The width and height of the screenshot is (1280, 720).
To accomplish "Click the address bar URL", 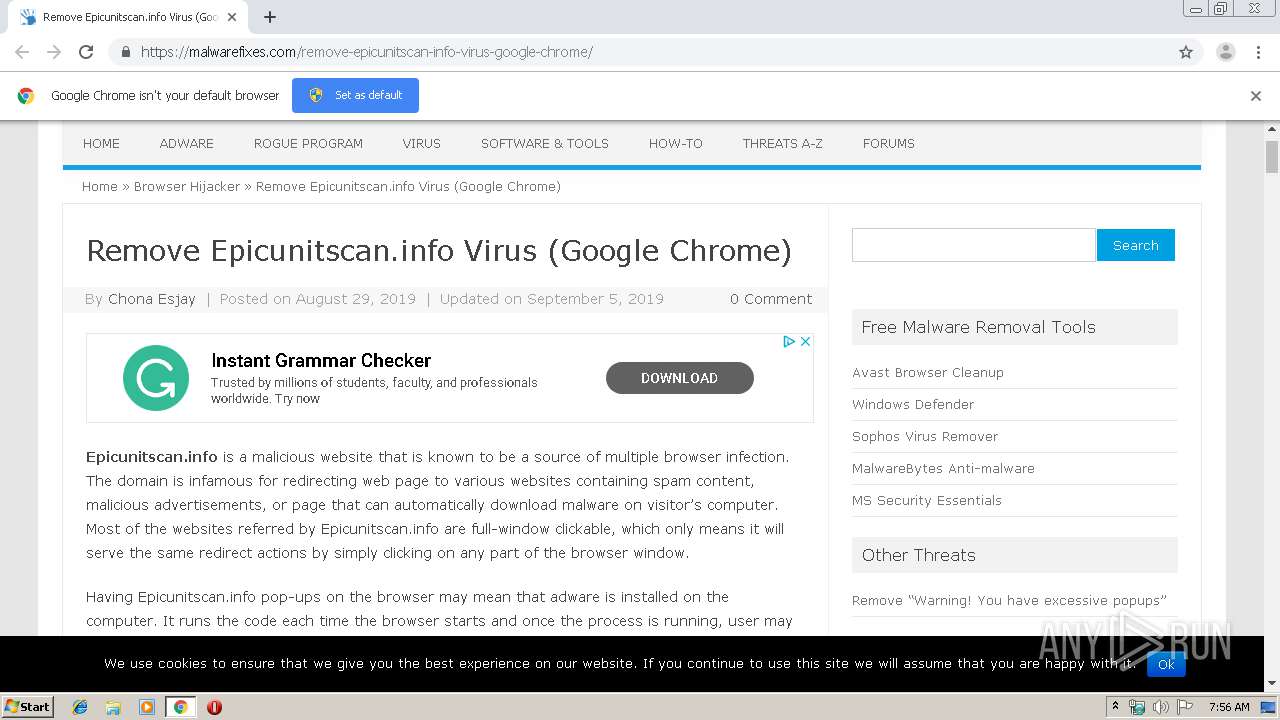I will 366,52.
